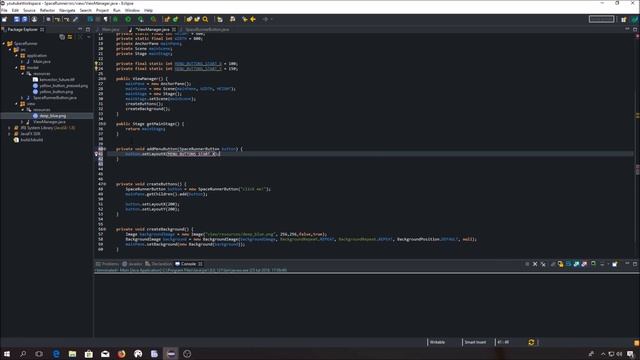The height and width of the screenshot is (360, 640).
Task: Click the green Run button in the toolbar
Action: [x=128, y=19]
